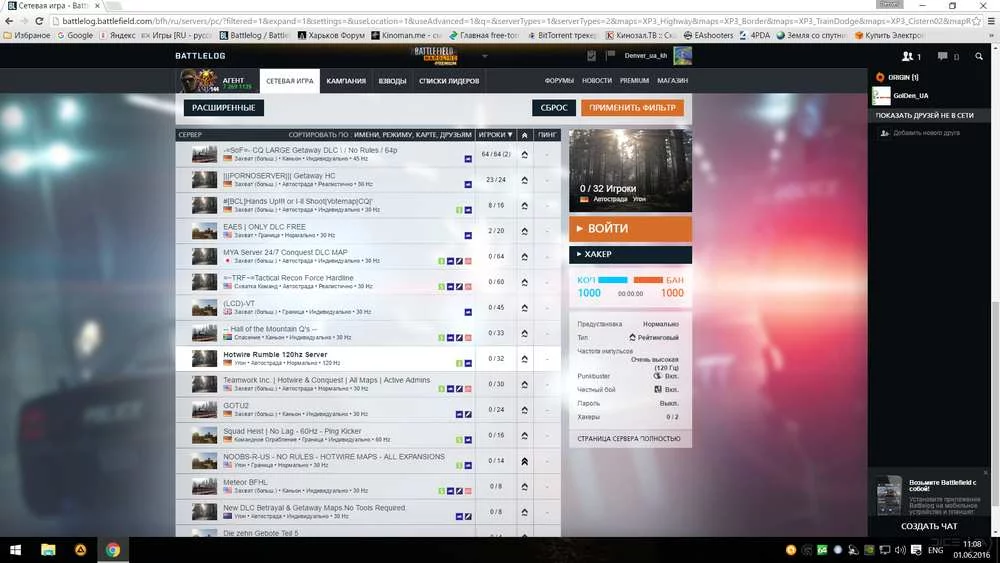This screenshot has height=563, width=1000.
Task: Open 4PDA bookmark
Action: point(754,36)
